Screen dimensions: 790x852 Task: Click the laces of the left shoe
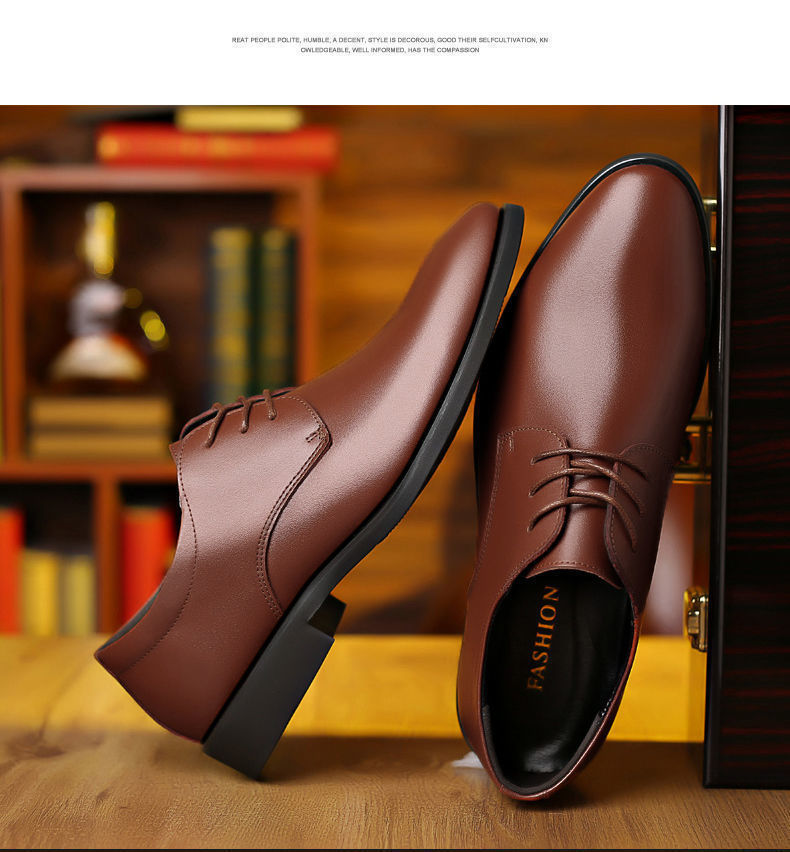pos(243,409)
